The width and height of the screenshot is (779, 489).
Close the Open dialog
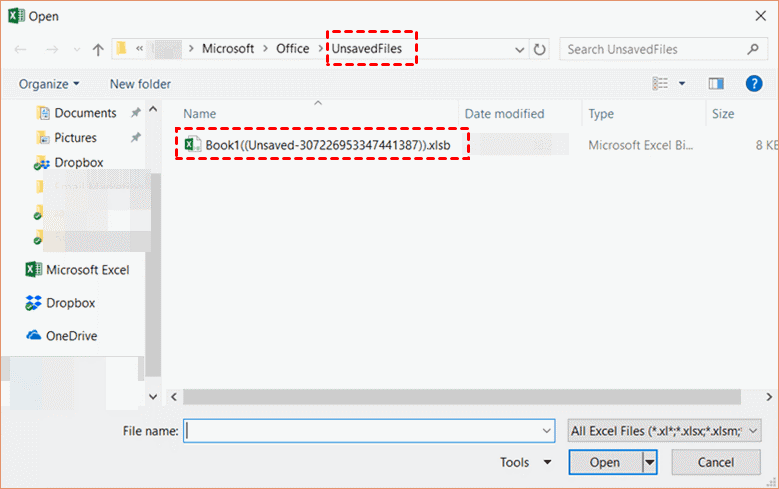click(761, 16)
